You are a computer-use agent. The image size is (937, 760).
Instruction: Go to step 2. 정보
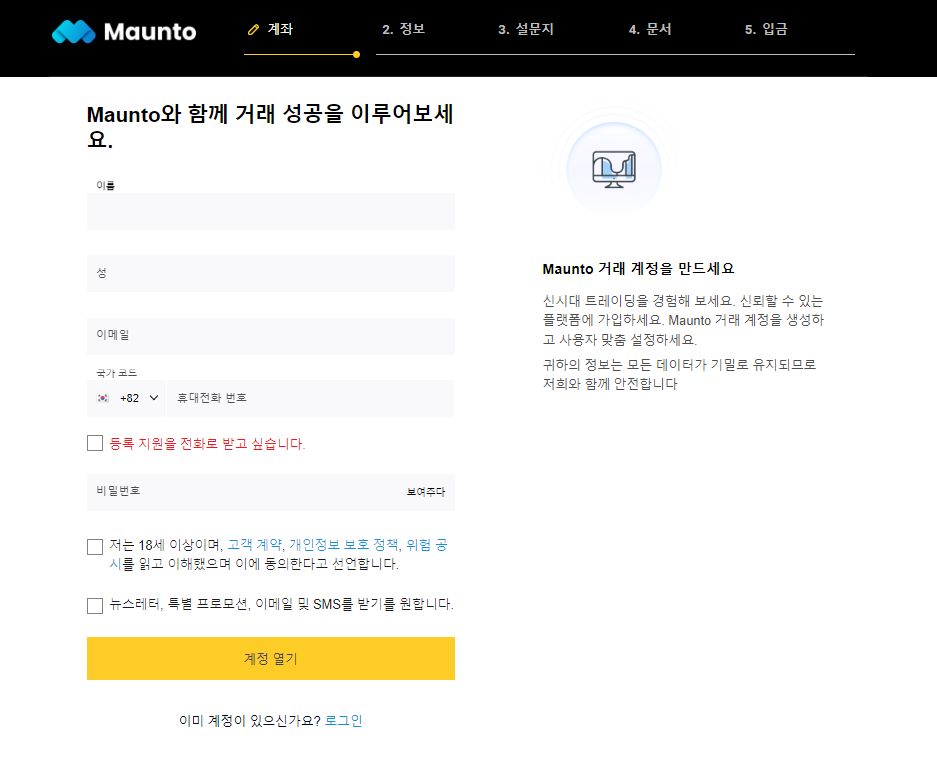403,29
